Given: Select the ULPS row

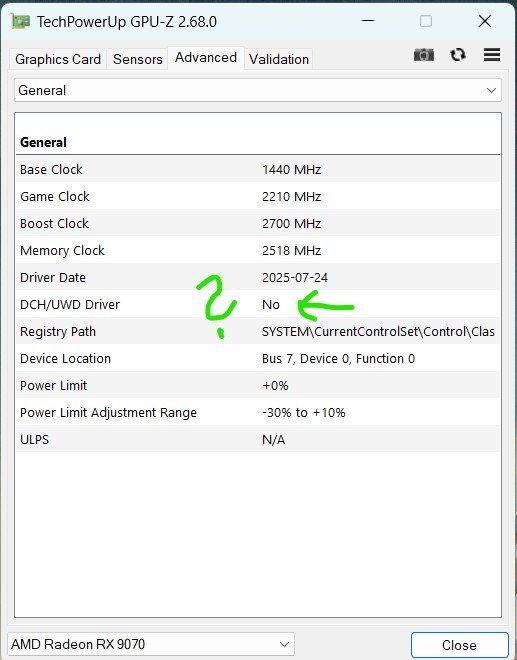Looking at the screenshot, I should tap(258, 439).
